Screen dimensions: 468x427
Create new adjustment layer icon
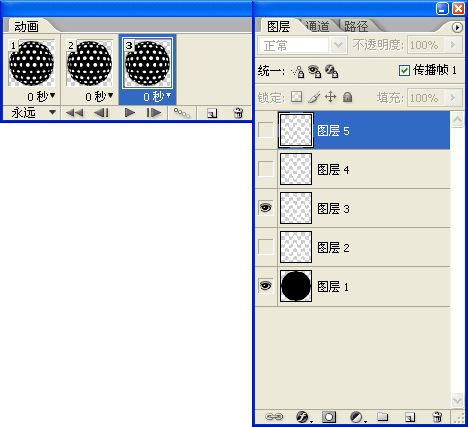[x=357, y=417]
